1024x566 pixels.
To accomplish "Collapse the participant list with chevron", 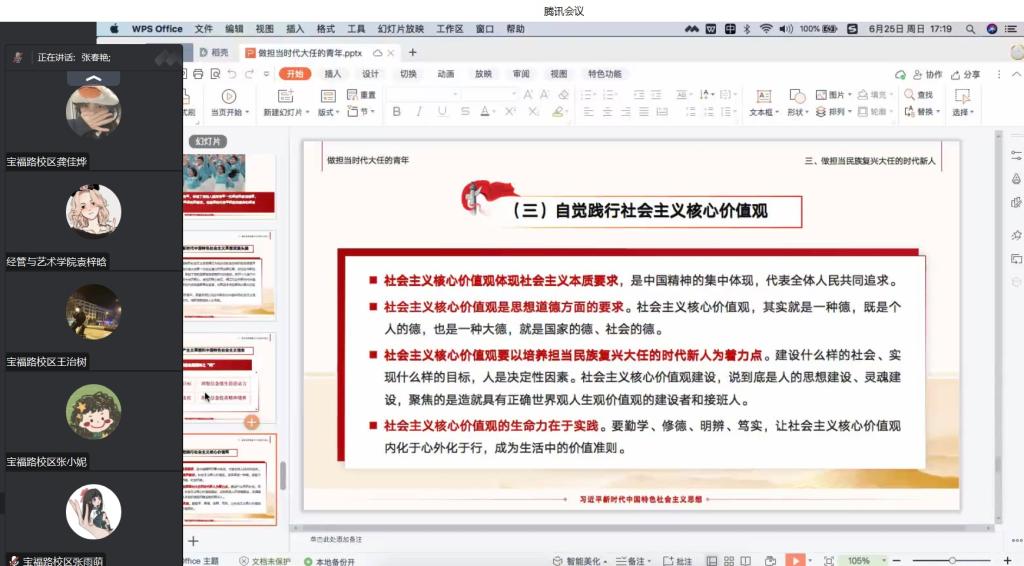I will pos(94,78).
